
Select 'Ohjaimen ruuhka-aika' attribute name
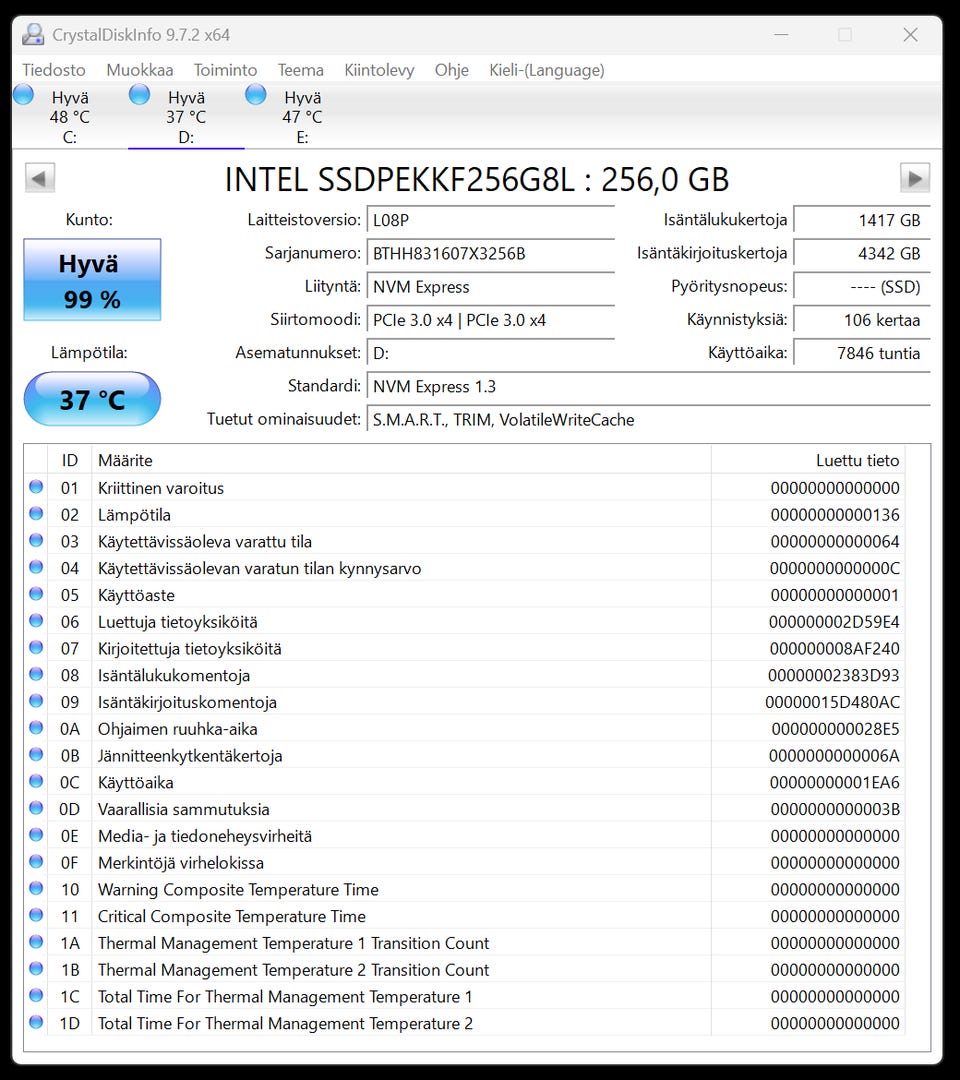(x=178, y=729)
